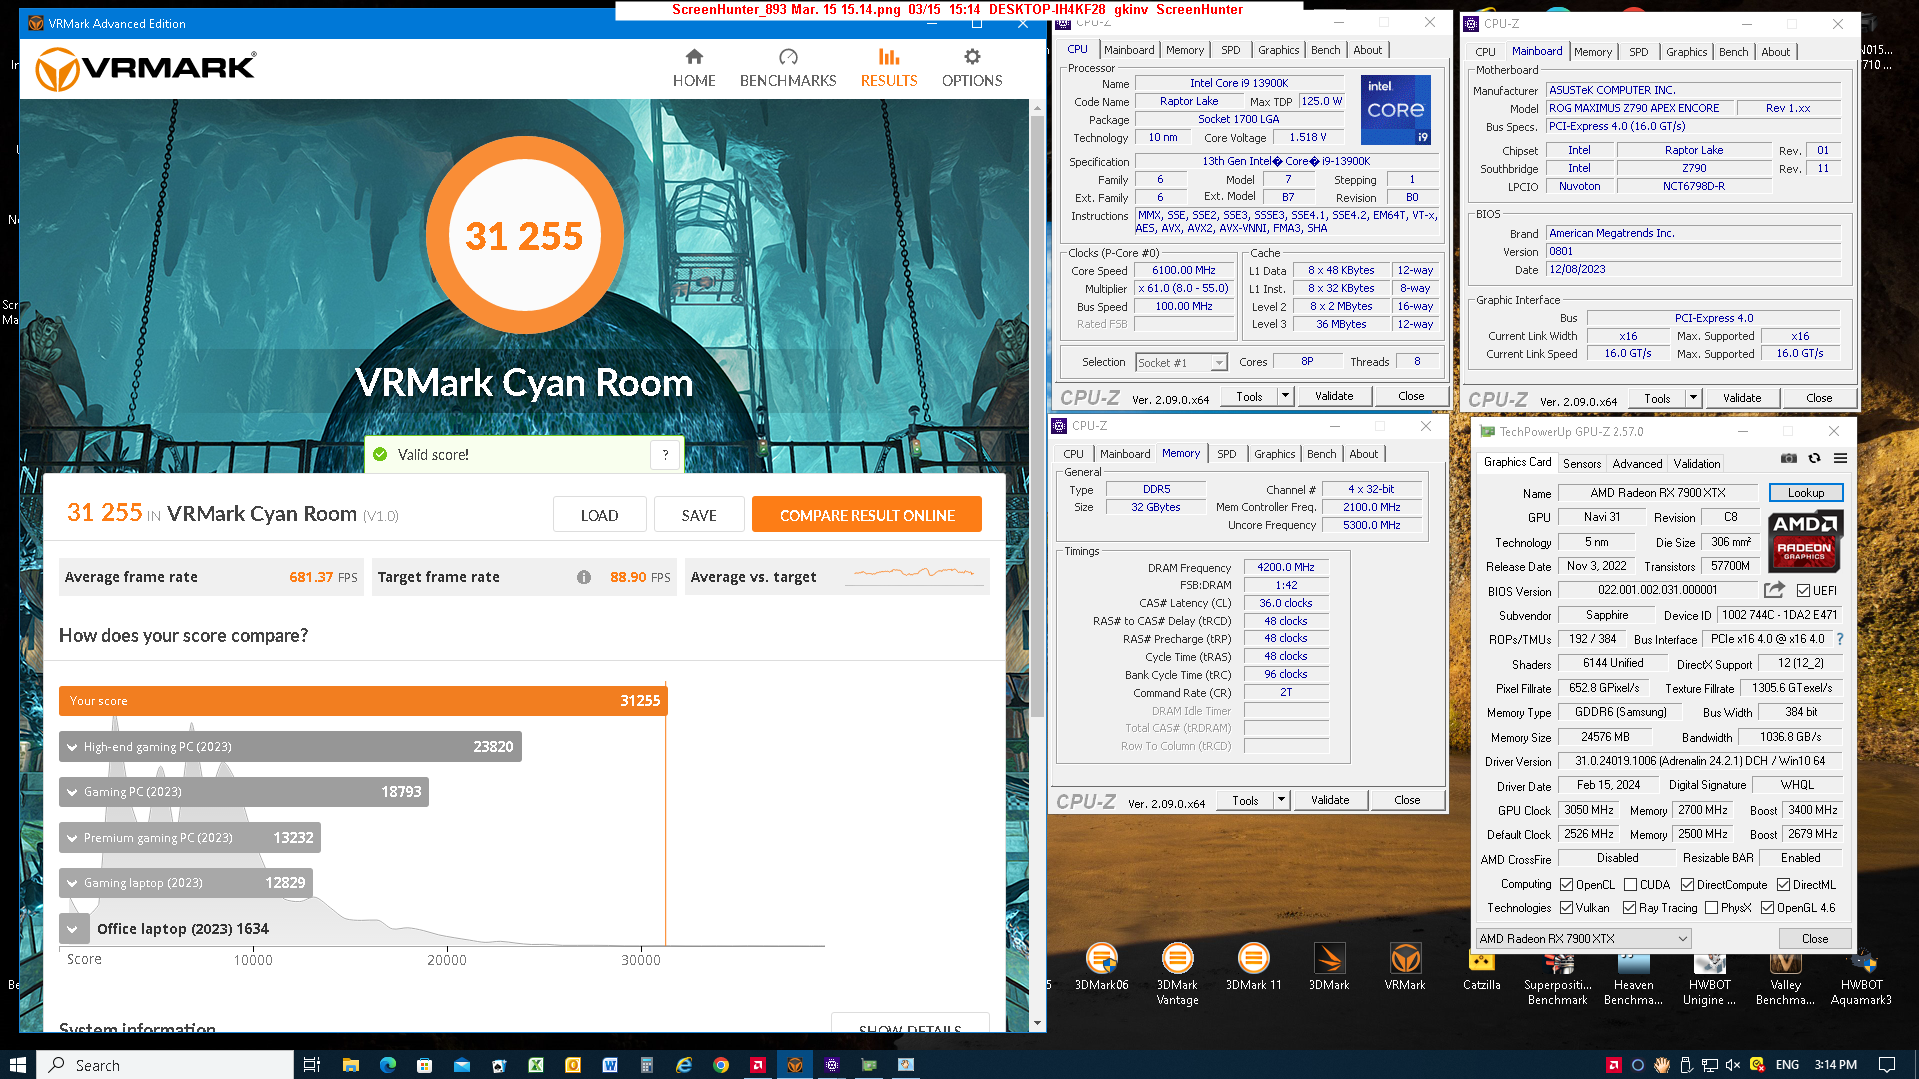This screenshot has height=1079, width=1919.
Task: Toggle the CUDA checkbox in GPU-Z
Action: [1630, 884]
